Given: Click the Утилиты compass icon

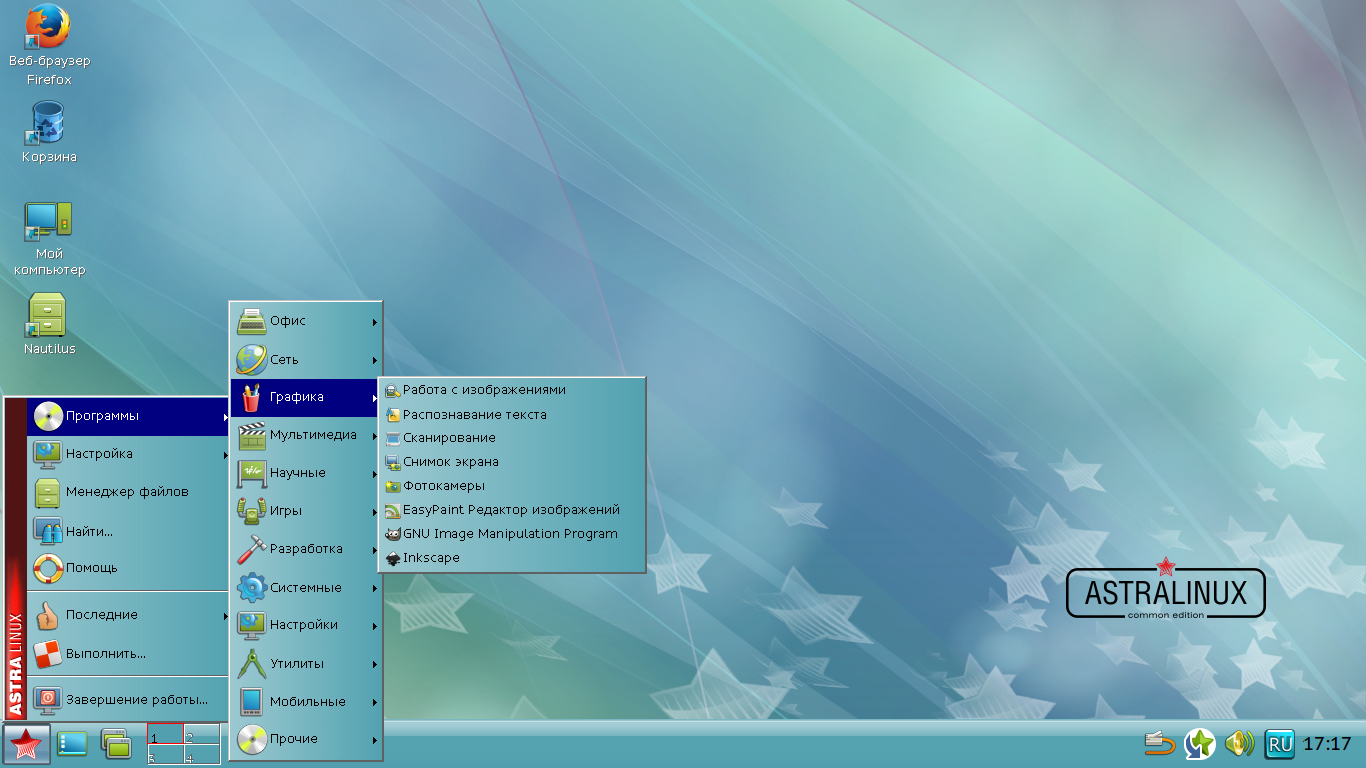Looking at the screenshot, I should (252, 664).
